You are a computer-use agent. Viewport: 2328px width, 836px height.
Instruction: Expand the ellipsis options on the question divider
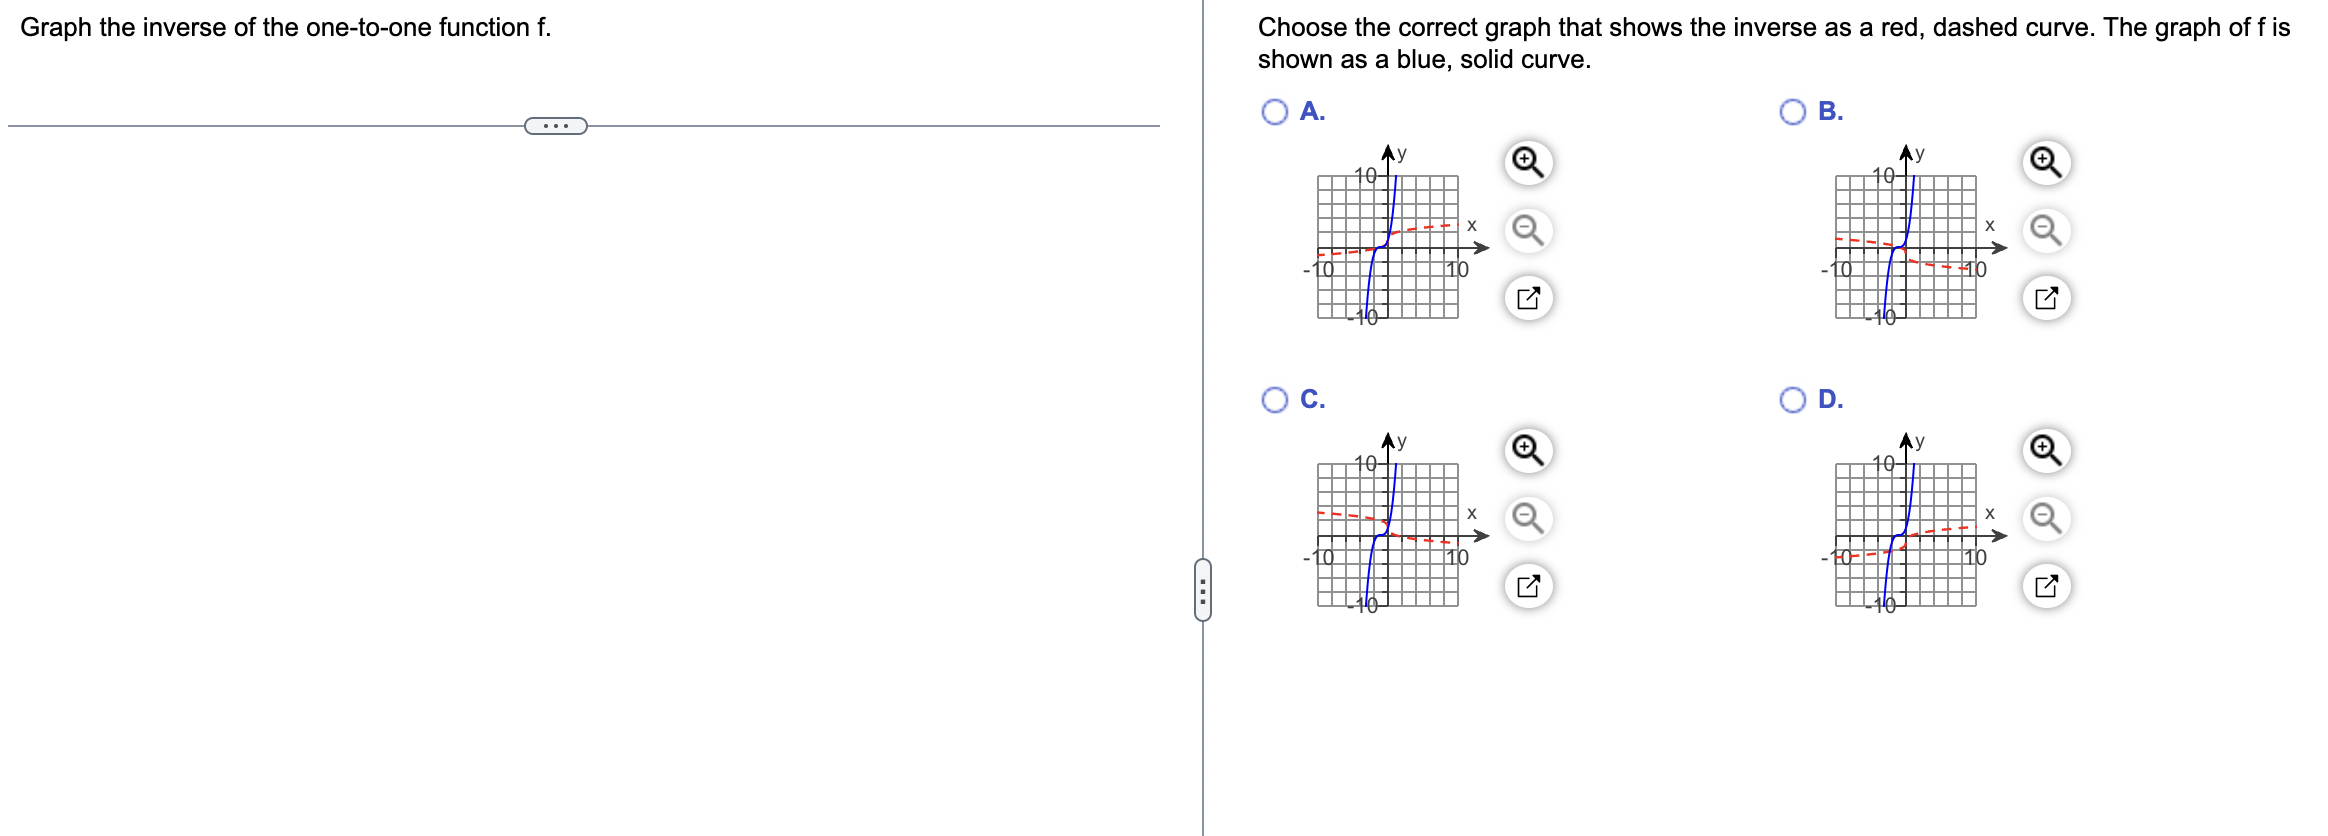553,126
